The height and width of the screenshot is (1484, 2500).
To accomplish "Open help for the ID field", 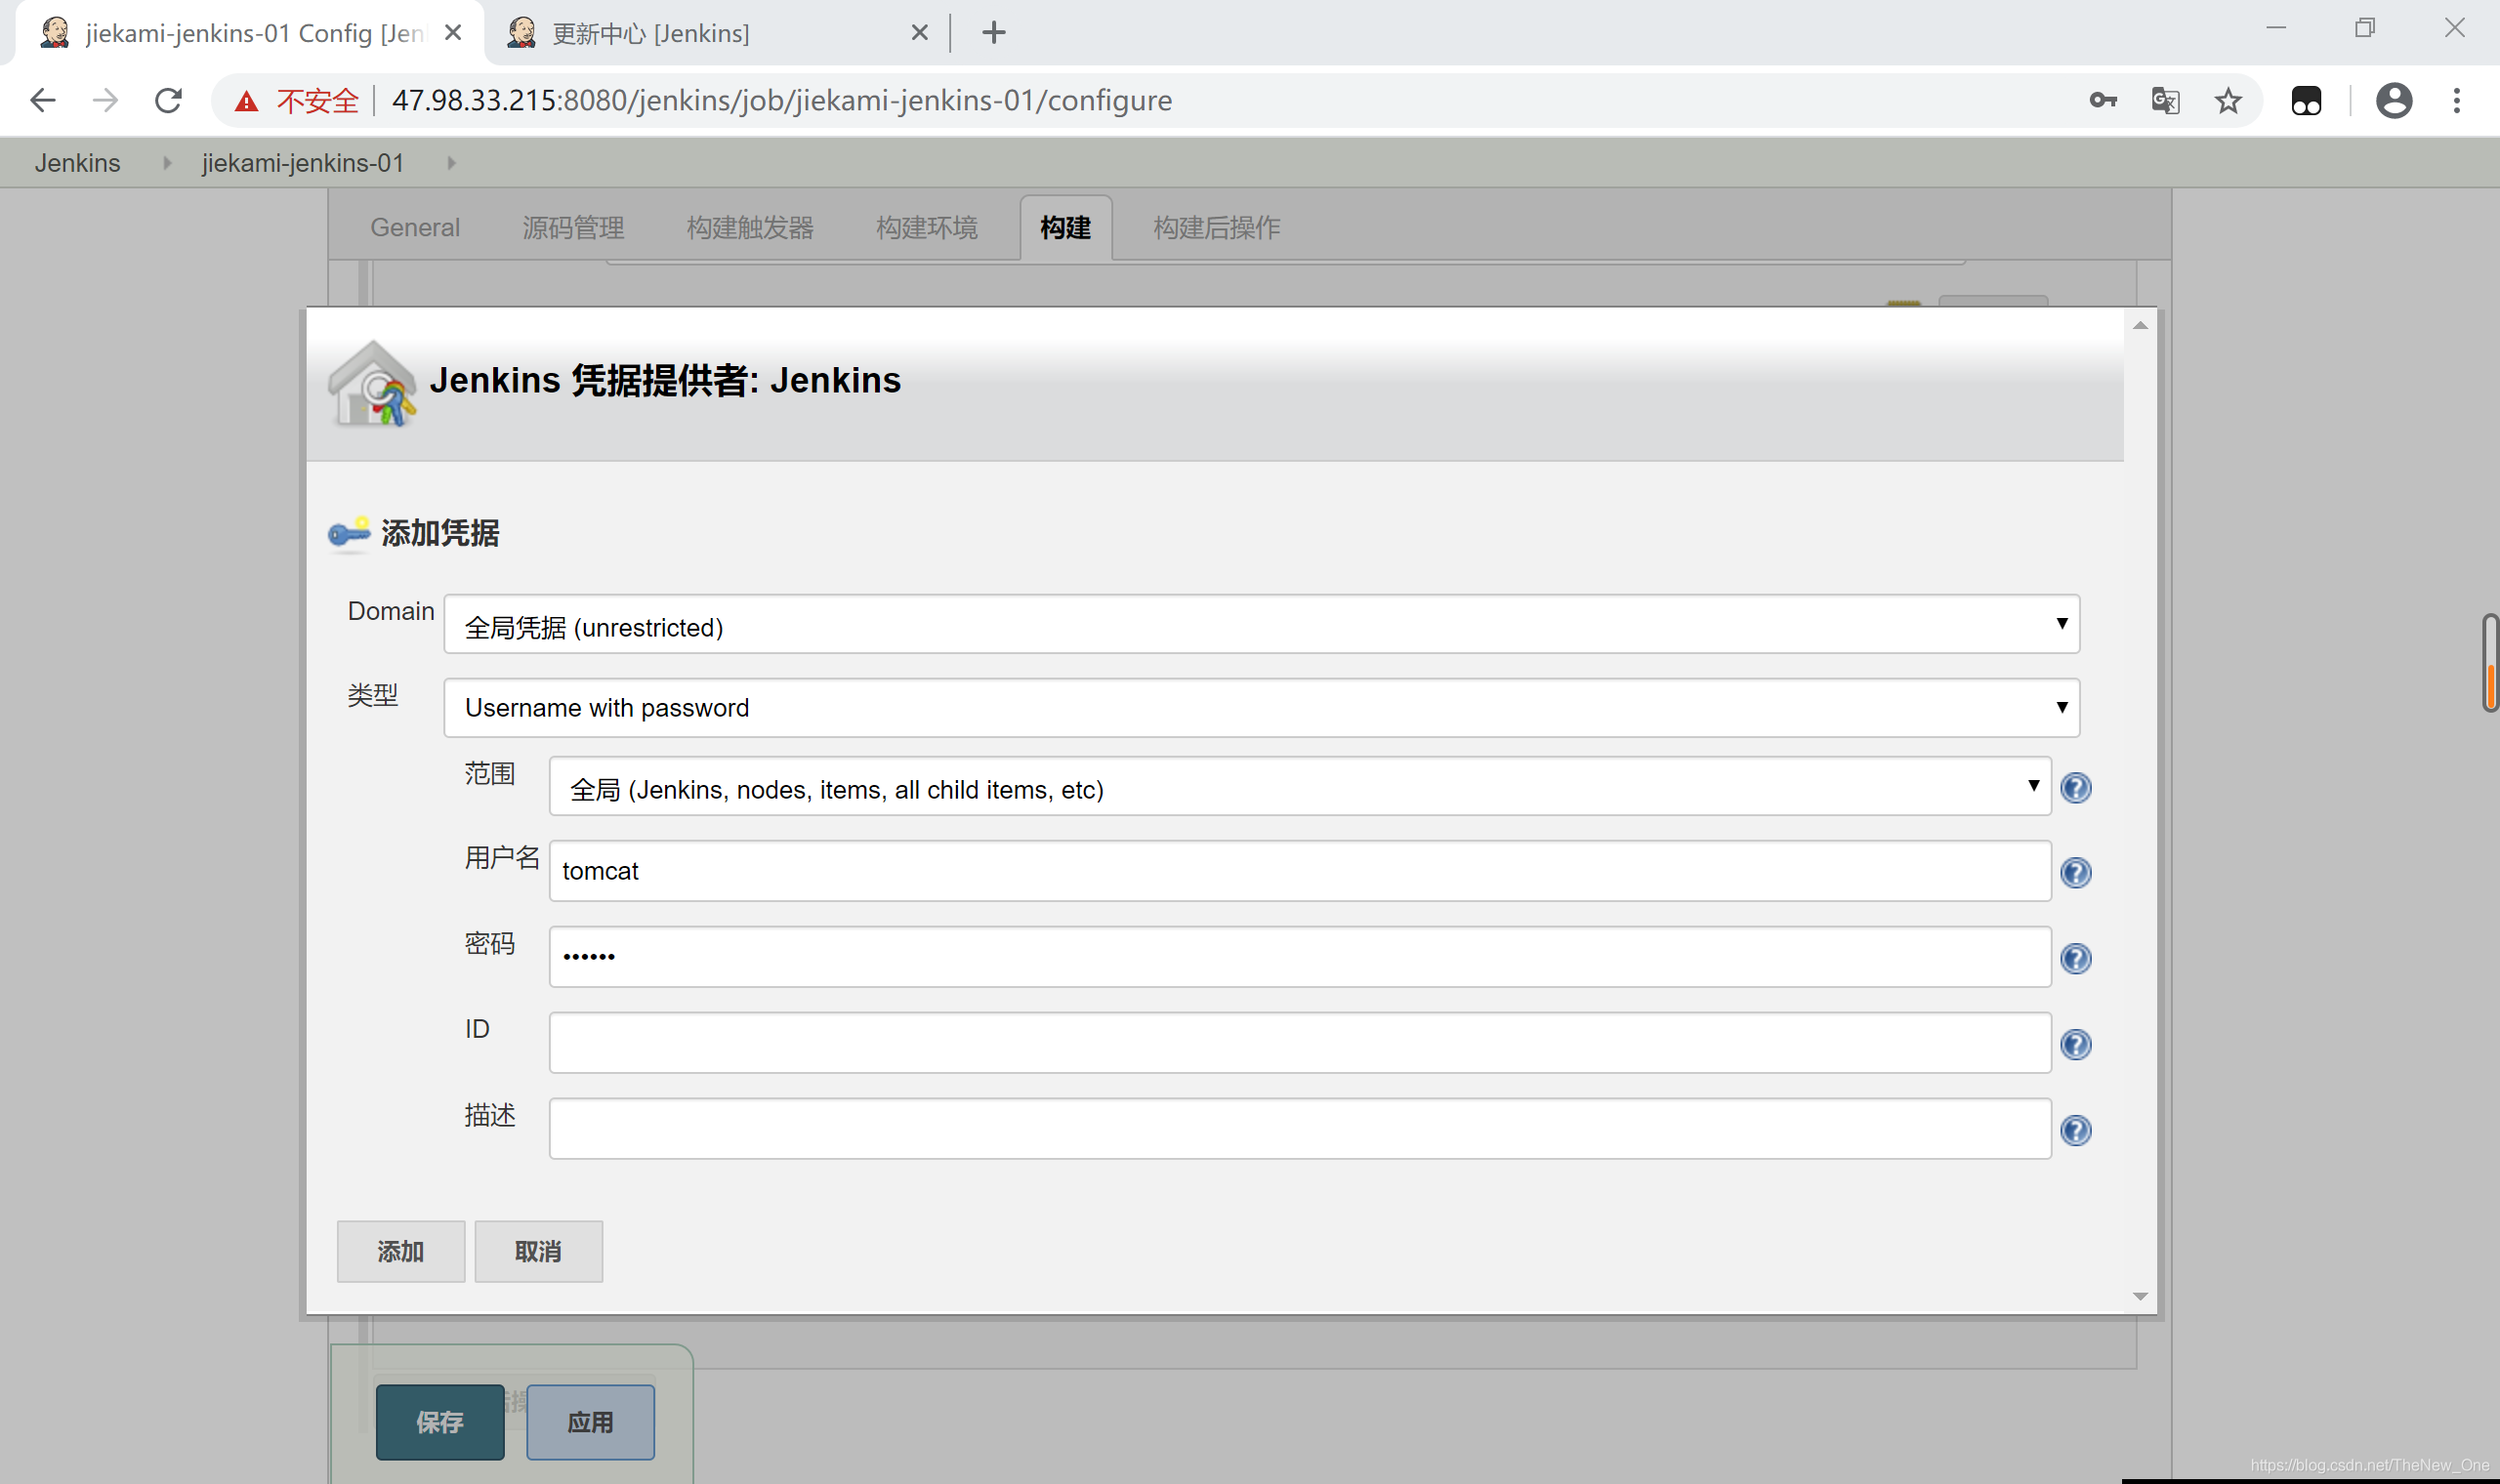I will [2076, 1045].
